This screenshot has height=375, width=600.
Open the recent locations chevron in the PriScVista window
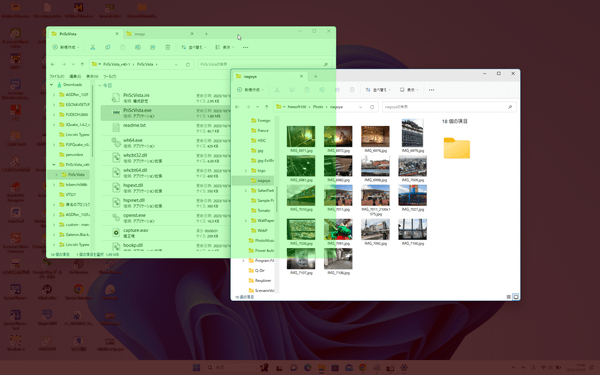(73, 64)
